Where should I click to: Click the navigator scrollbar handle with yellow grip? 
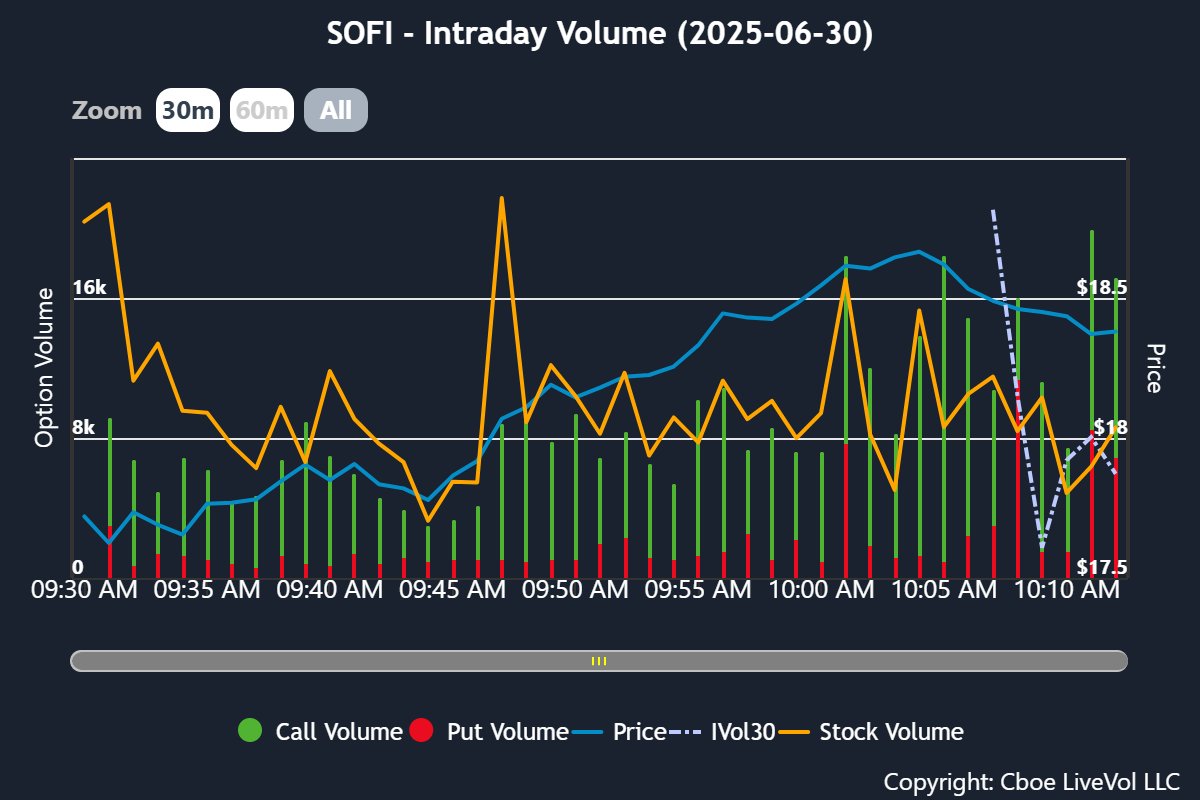click(599, 661)
